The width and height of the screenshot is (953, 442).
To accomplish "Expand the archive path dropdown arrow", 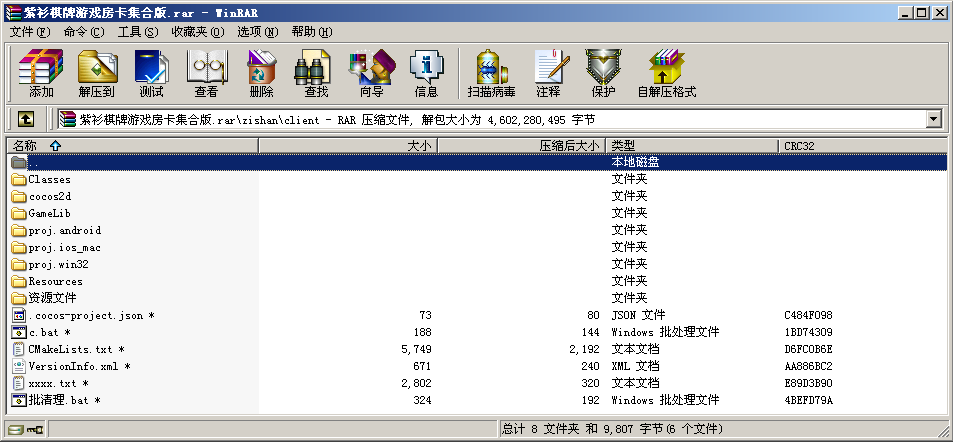I will (934, 119).
